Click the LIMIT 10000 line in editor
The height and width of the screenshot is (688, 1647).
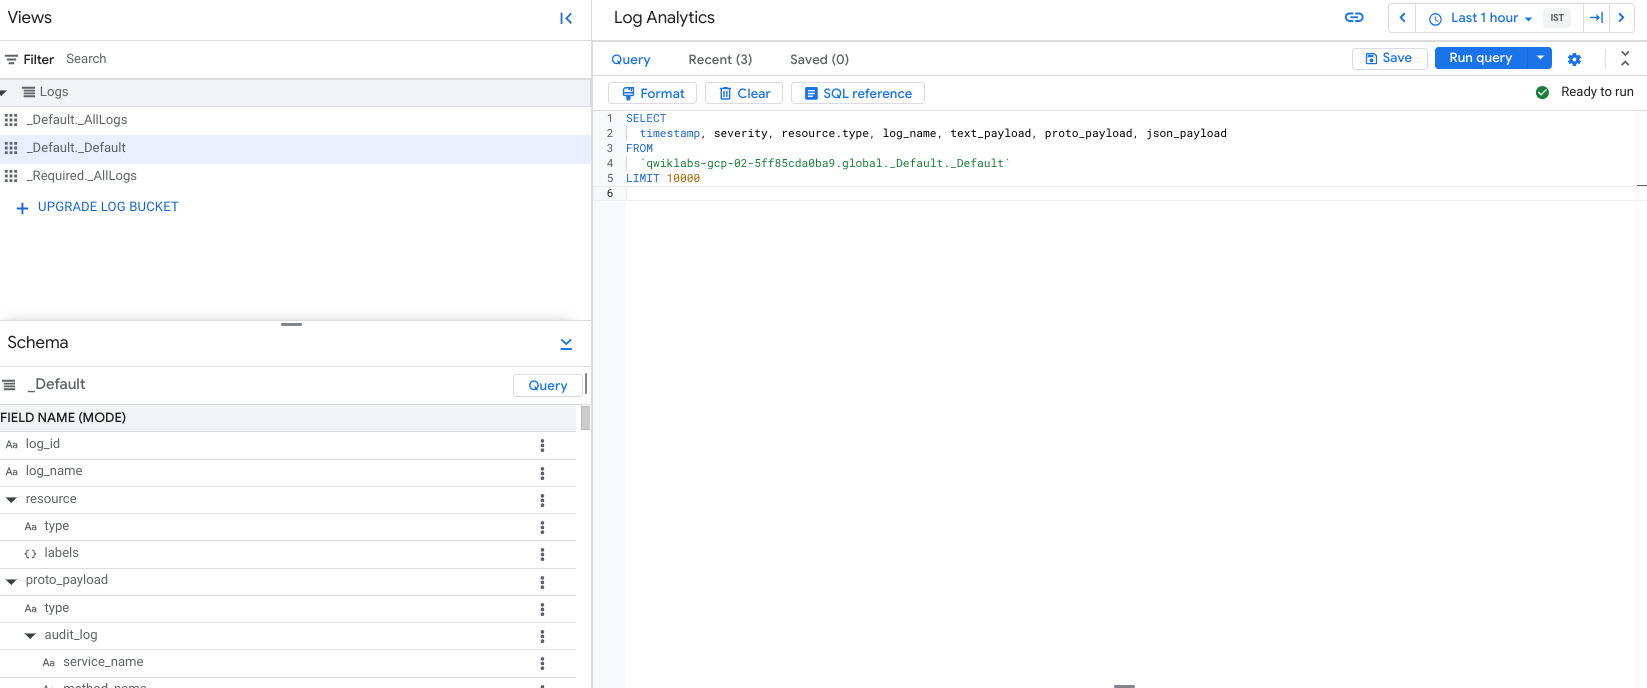tap(663, 179)
